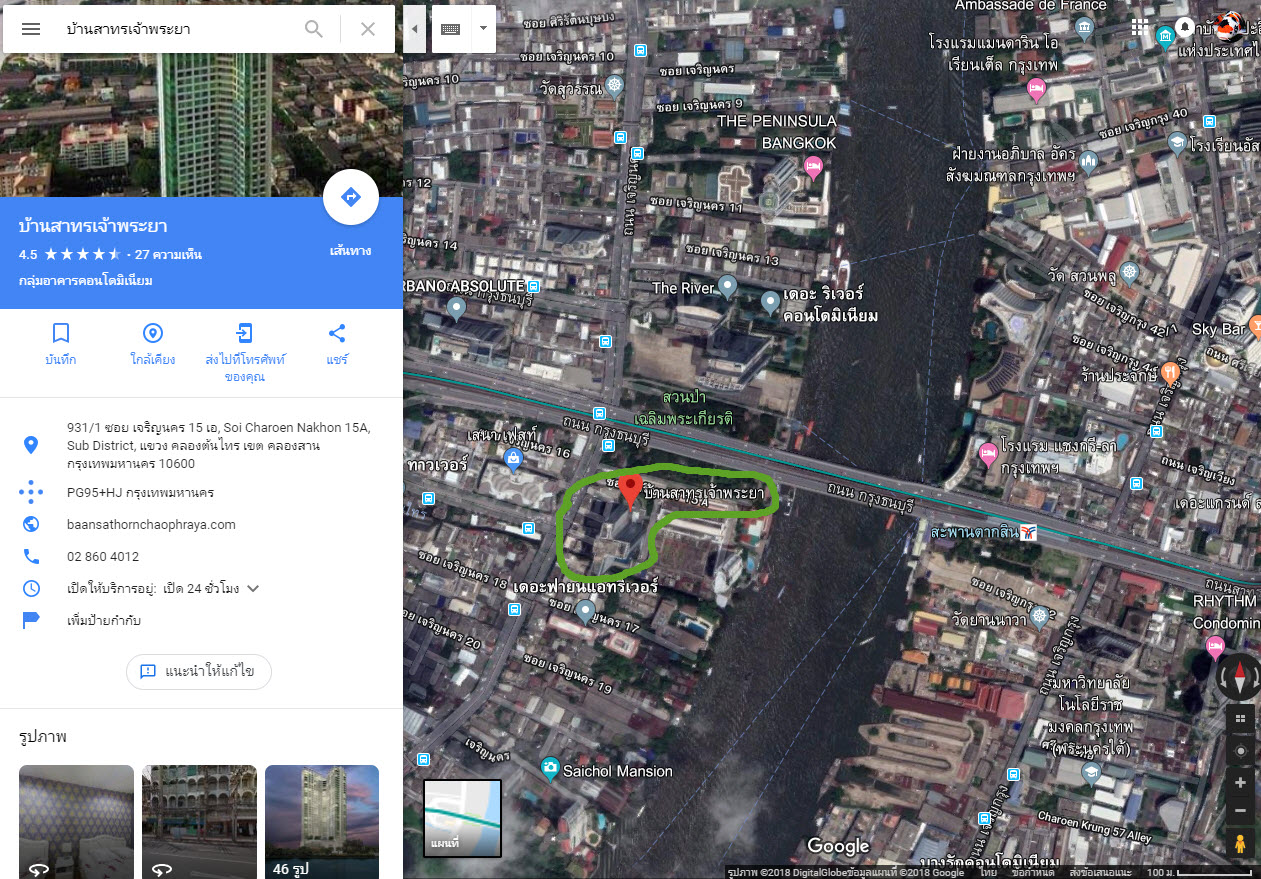Screen dimensions: 1261x879
Task: Zoom in with the plus button
Action: click(x=1240, y=783)
